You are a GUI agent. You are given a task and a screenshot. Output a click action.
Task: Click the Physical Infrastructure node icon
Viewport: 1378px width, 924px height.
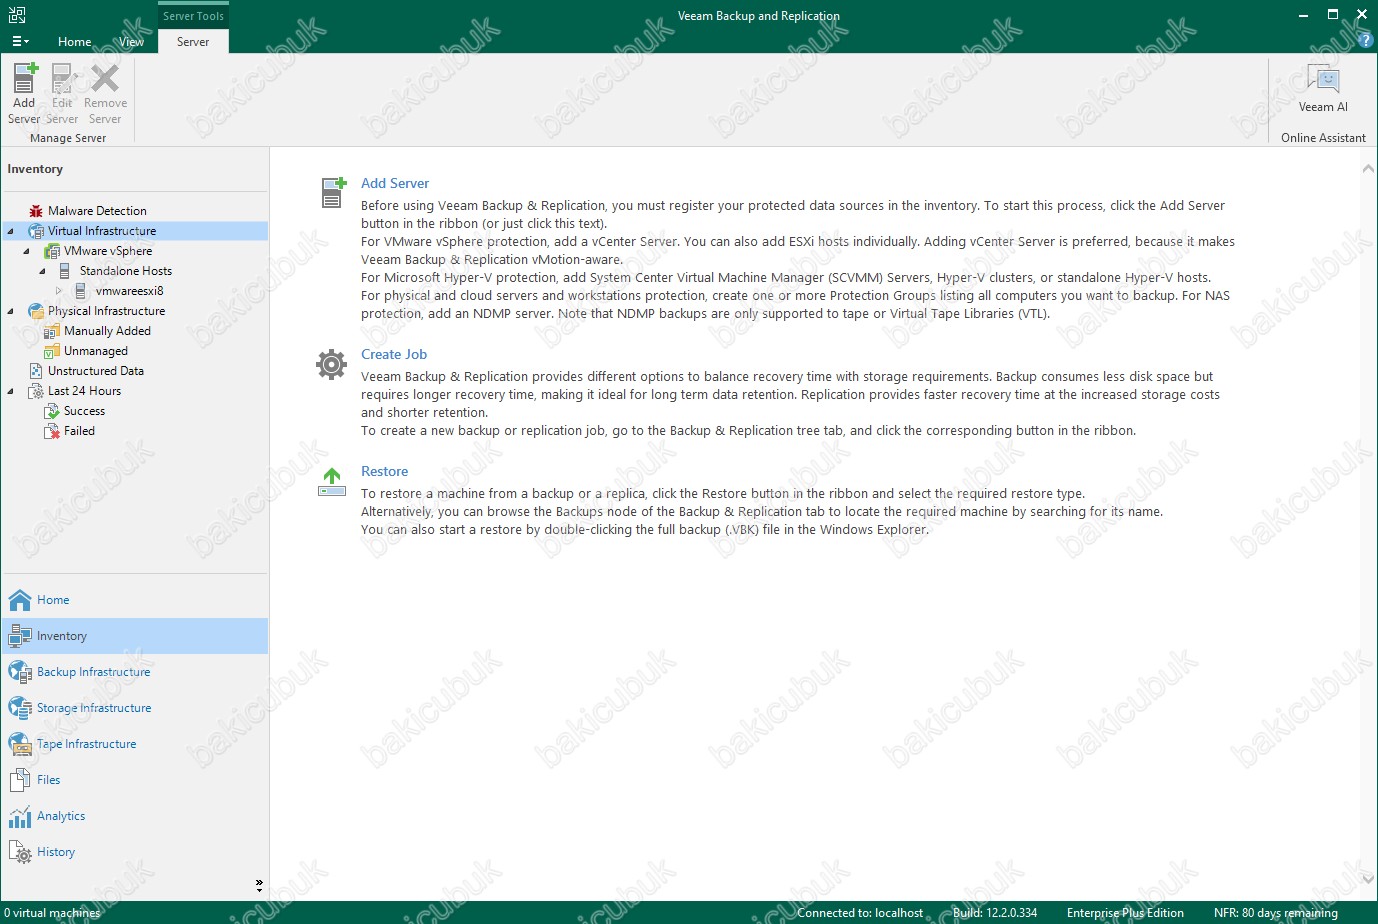click(x=36, y=311)
